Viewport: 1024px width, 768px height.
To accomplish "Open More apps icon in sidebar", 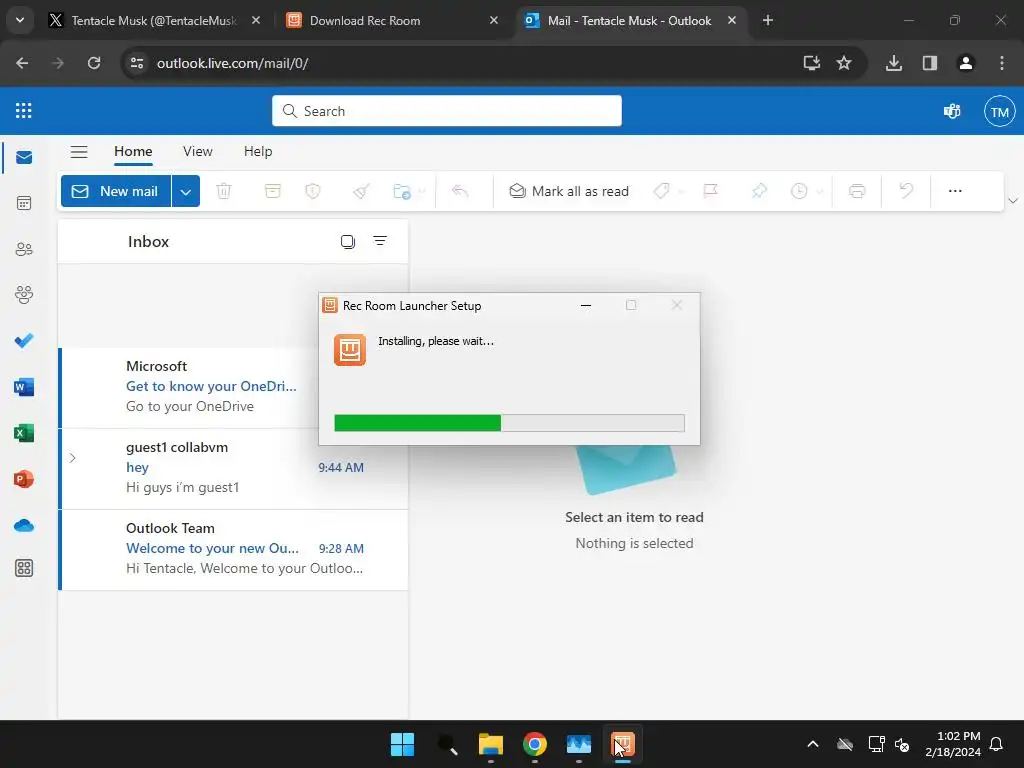I will tap(24, 568).
